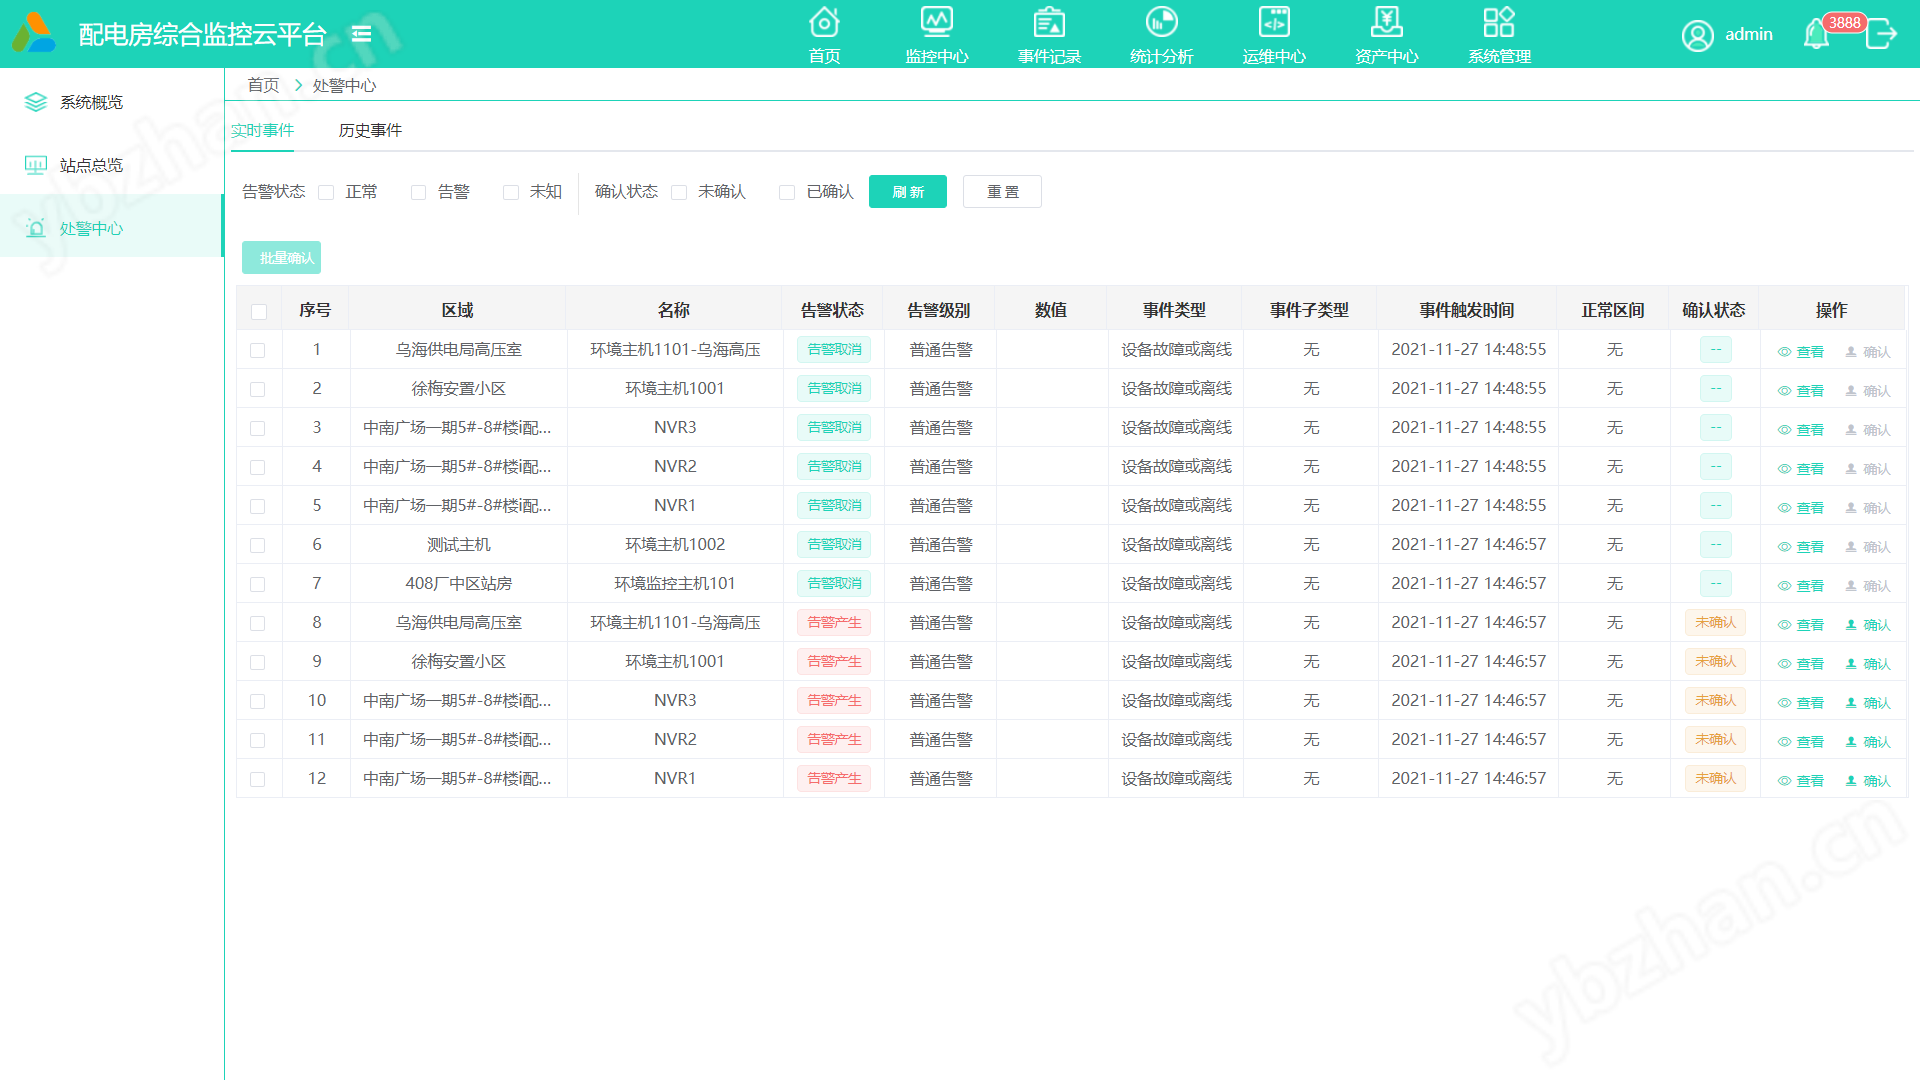Image resolution: width=1920 pixels, height=1080 pixels.
Task: Click the 重置 reset button
Action: [1002, 192]
